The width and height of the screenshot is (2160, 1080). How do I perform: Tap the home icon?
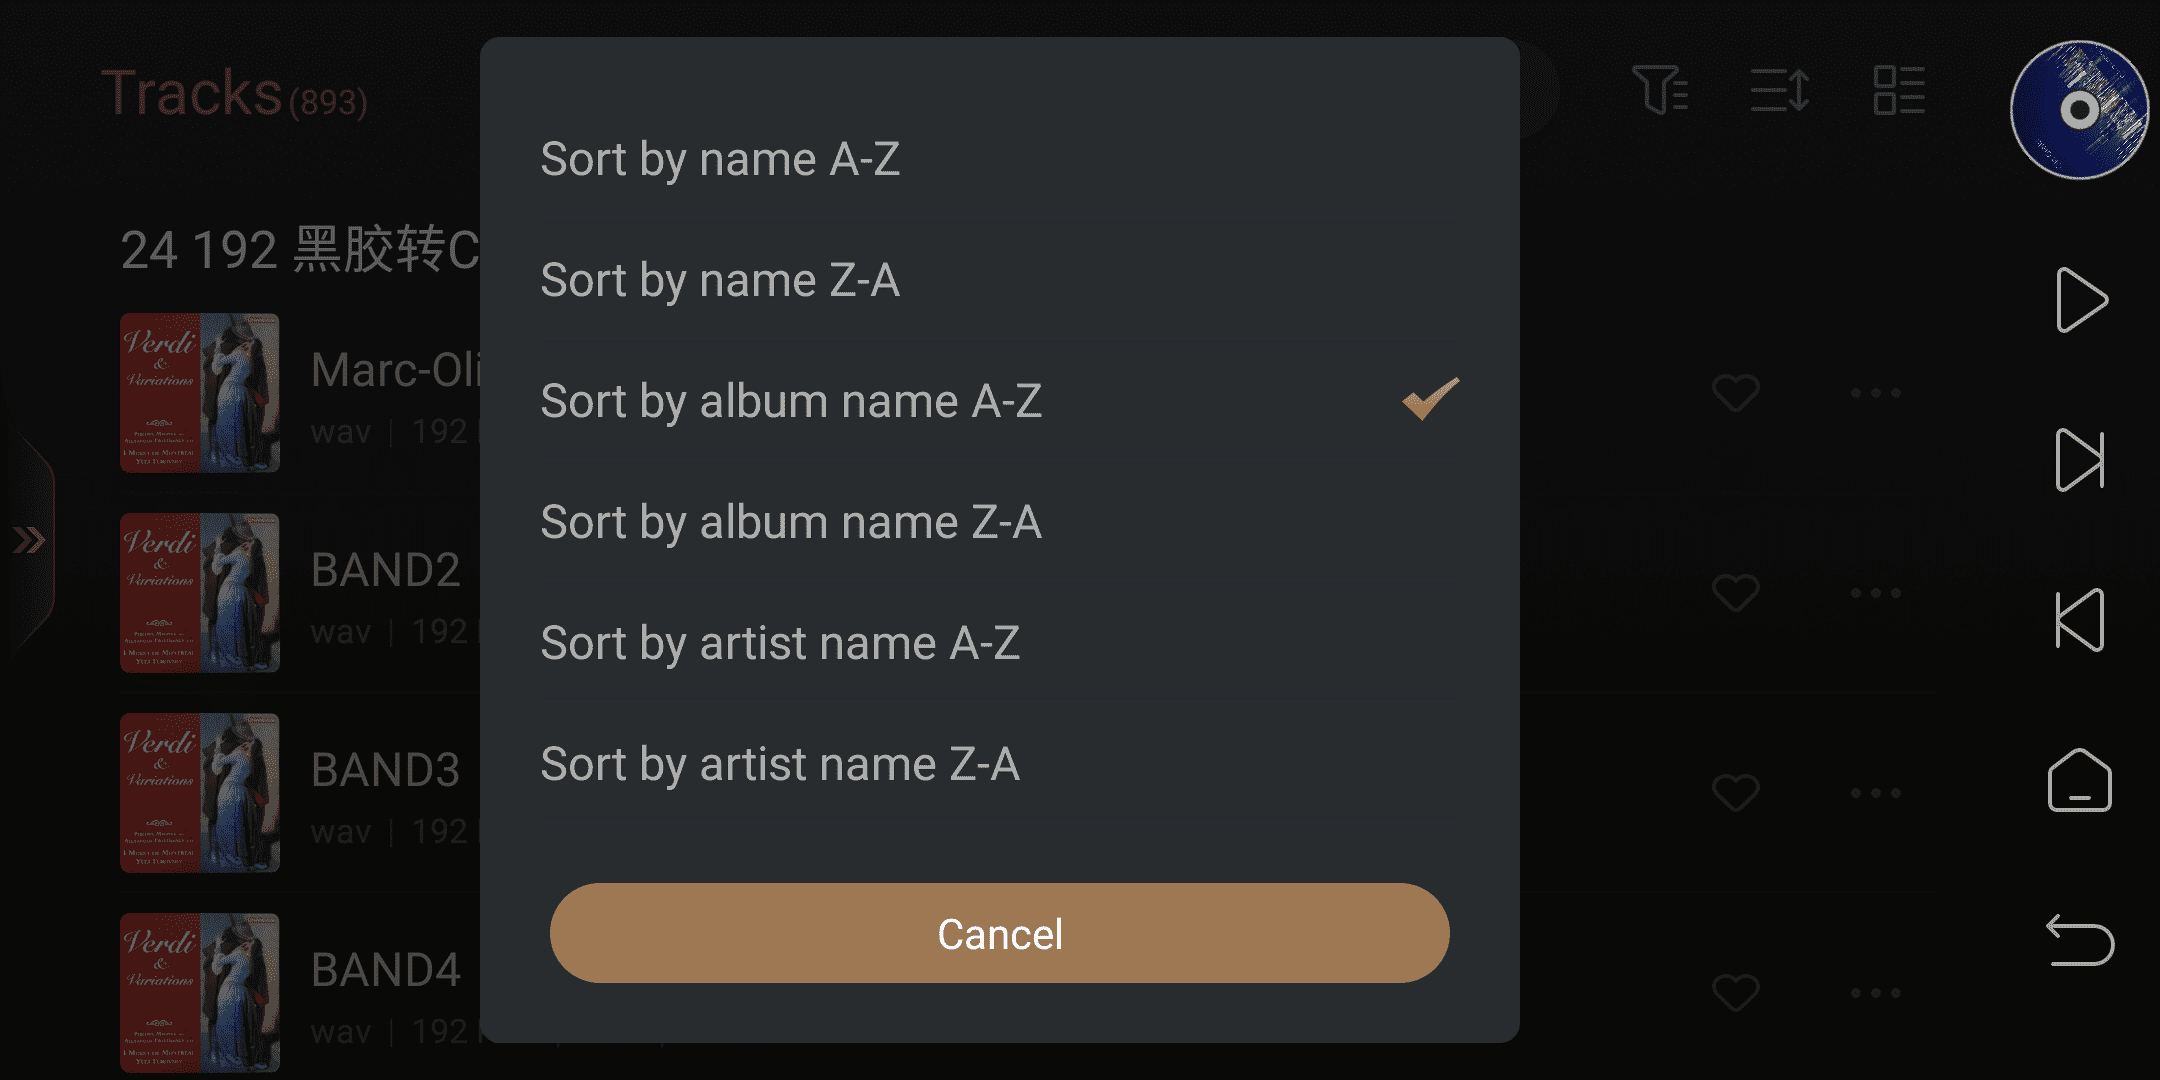[2080, 781]
